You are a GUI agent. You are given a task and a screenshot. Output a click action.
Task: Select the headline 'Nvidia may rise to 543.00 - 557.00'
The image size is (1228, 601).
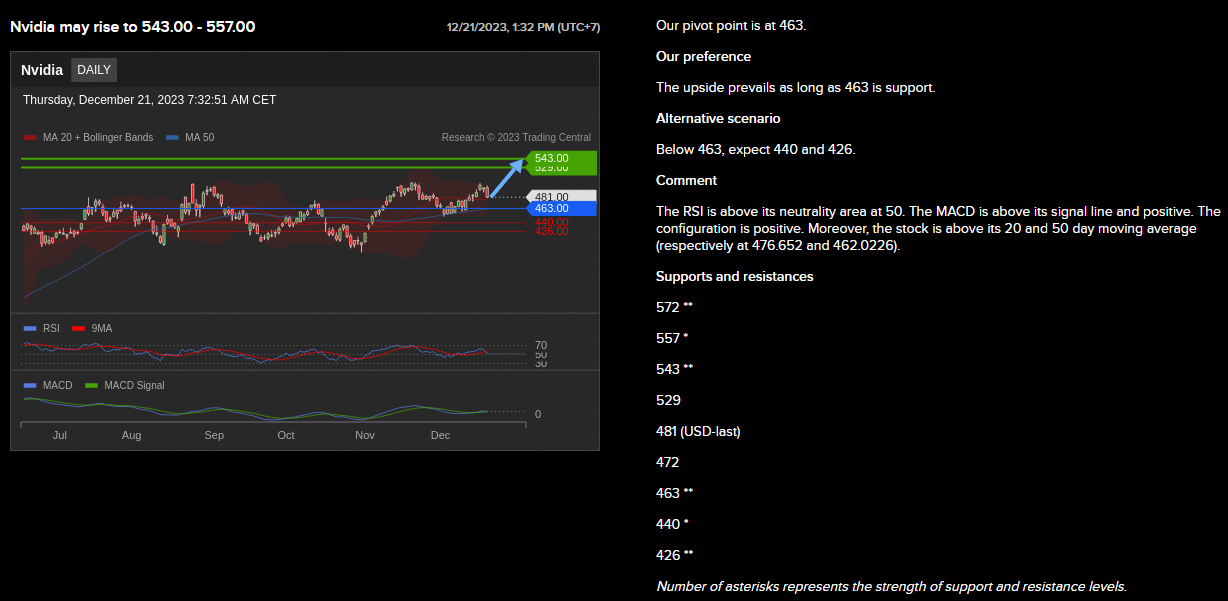[x=132, y=26]
